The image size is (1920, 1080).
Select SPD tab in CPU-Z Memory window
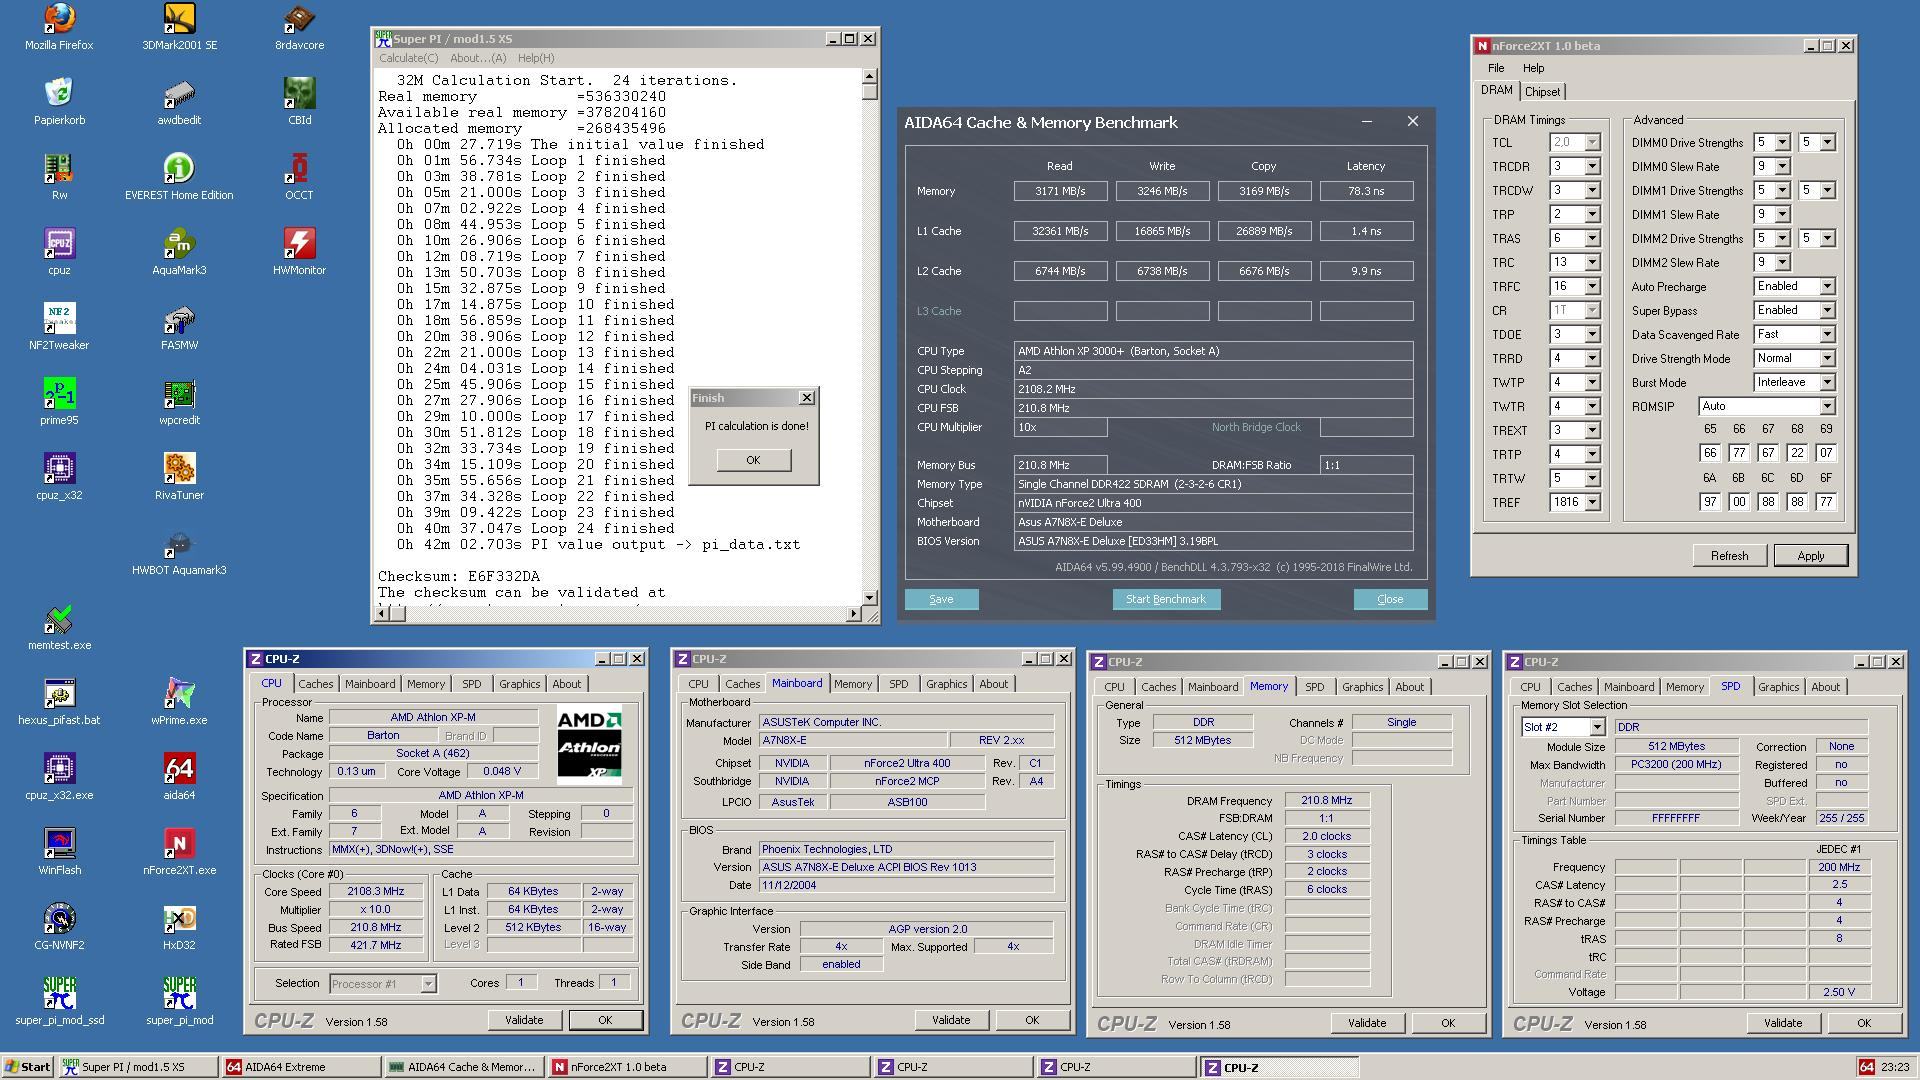point(1314,687)
